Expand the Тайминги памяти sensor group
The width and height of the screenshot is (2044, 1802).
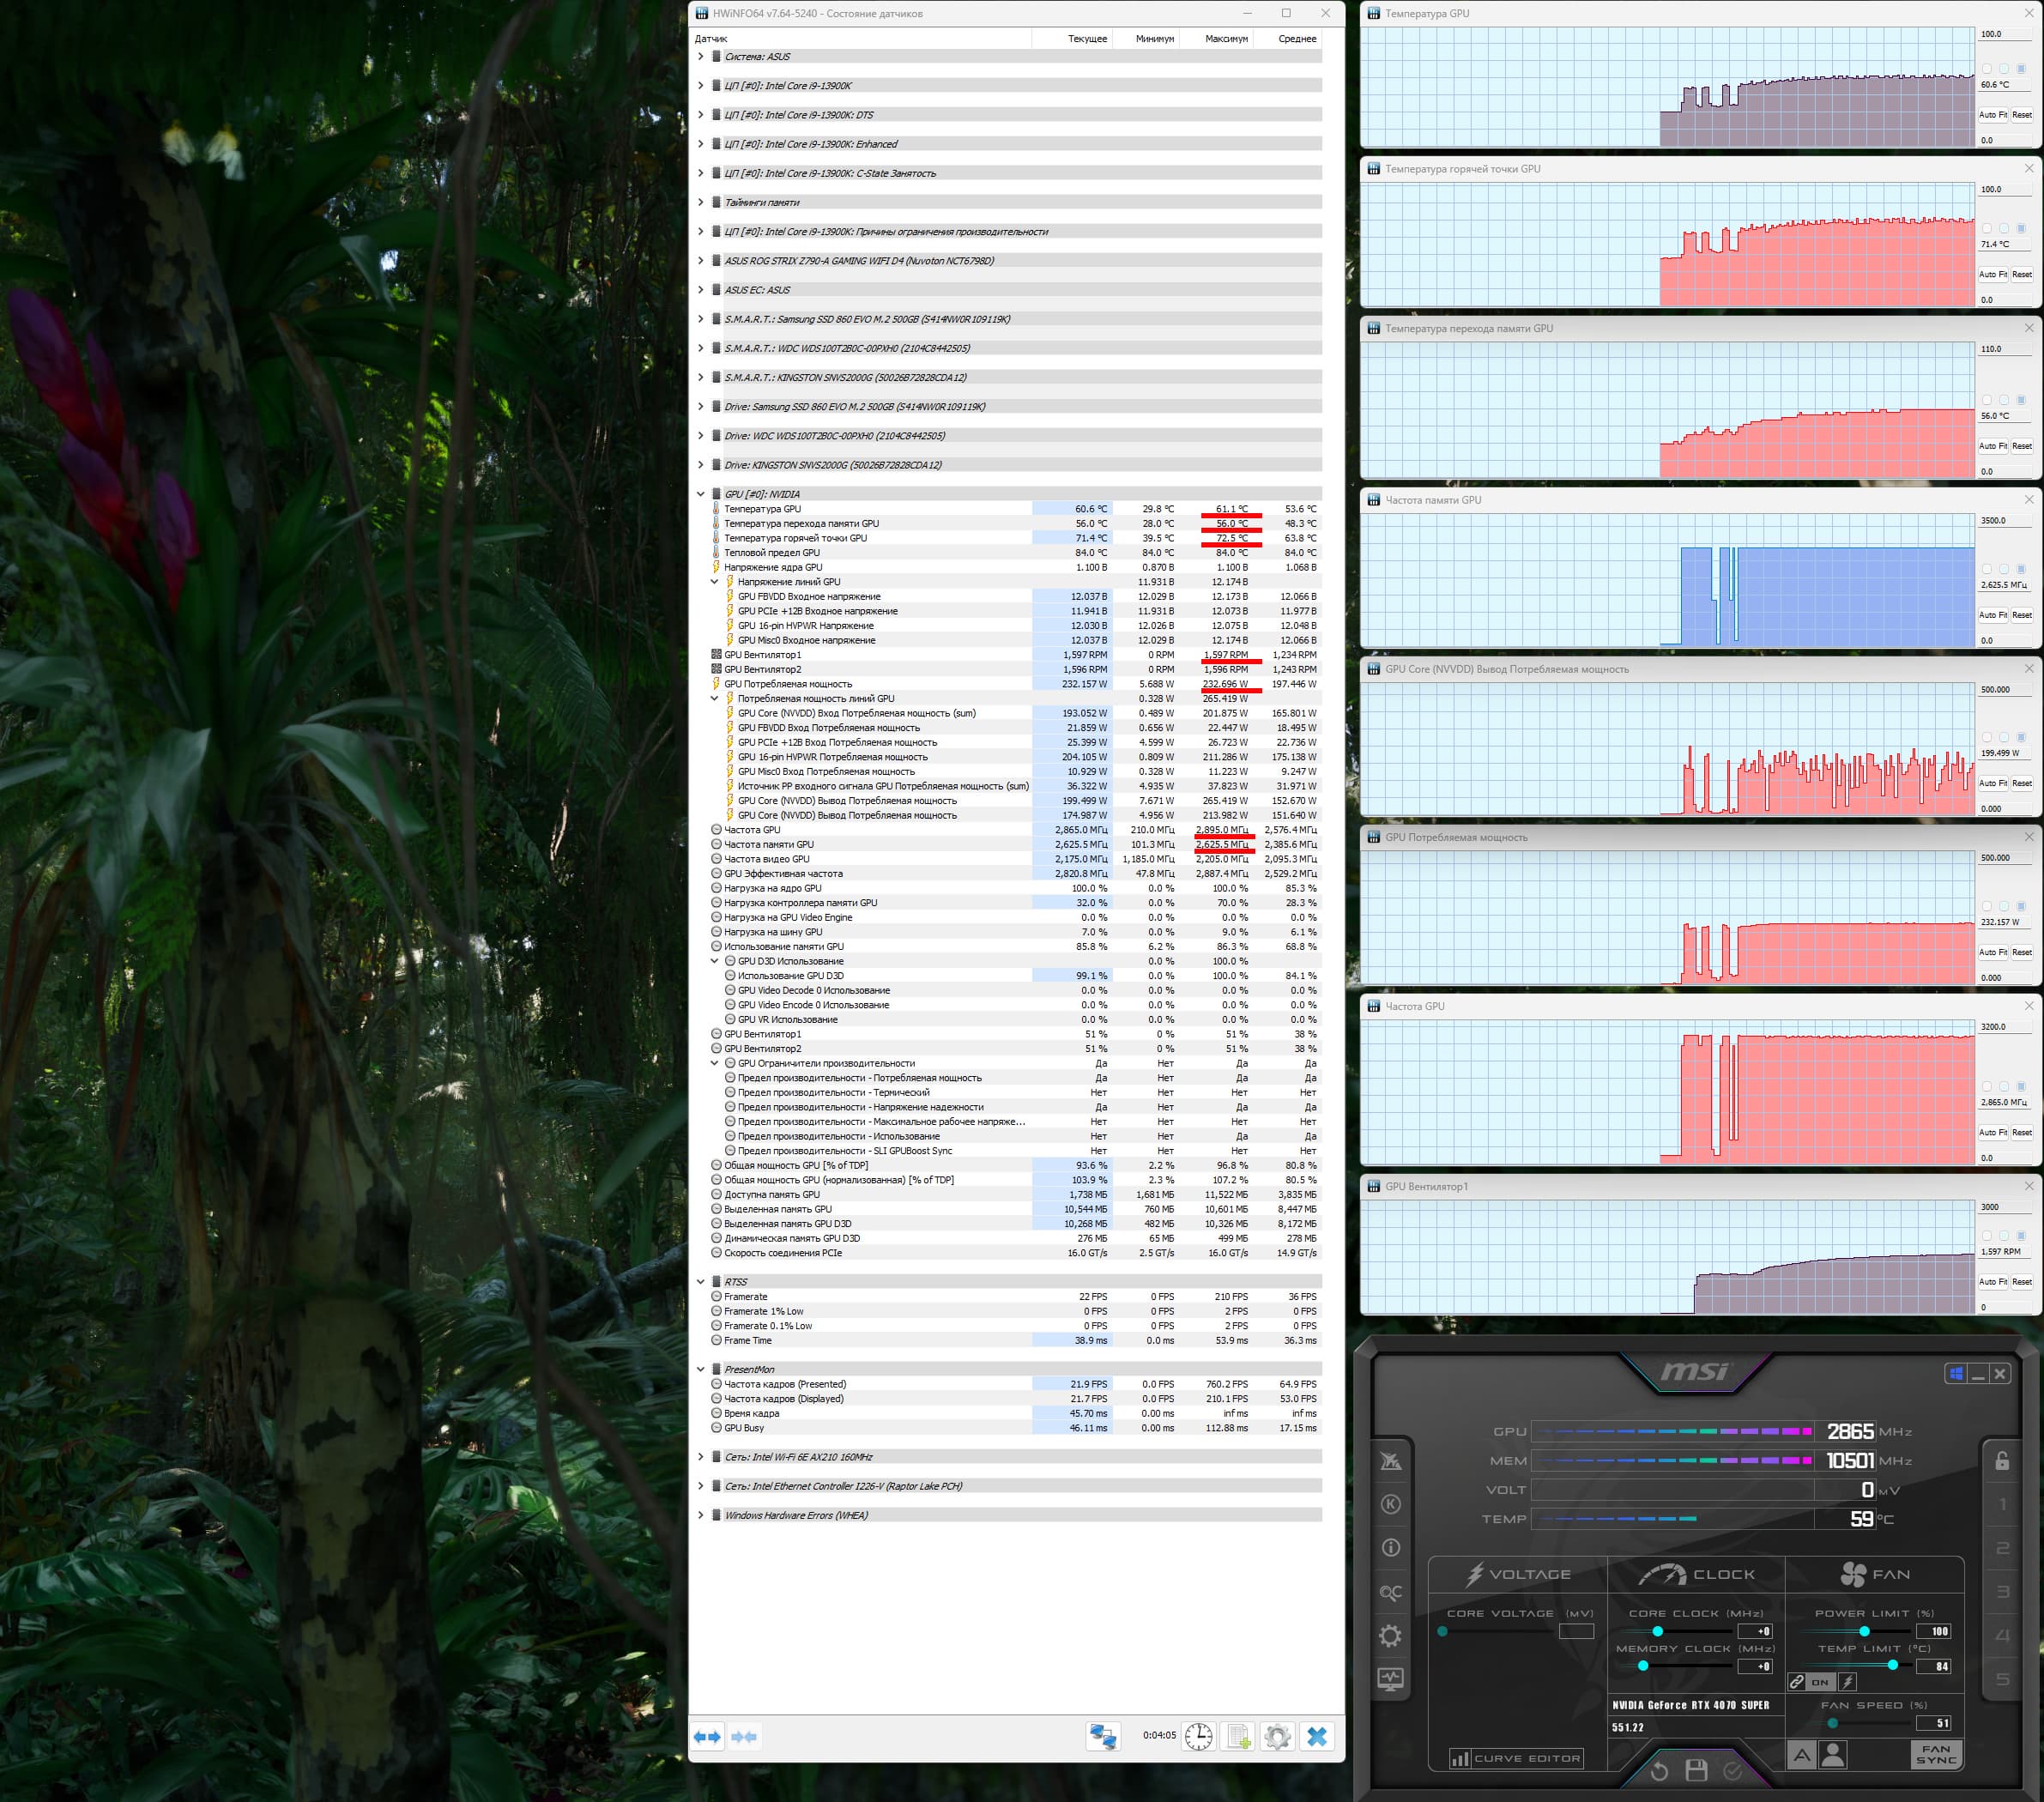(700, 202)
